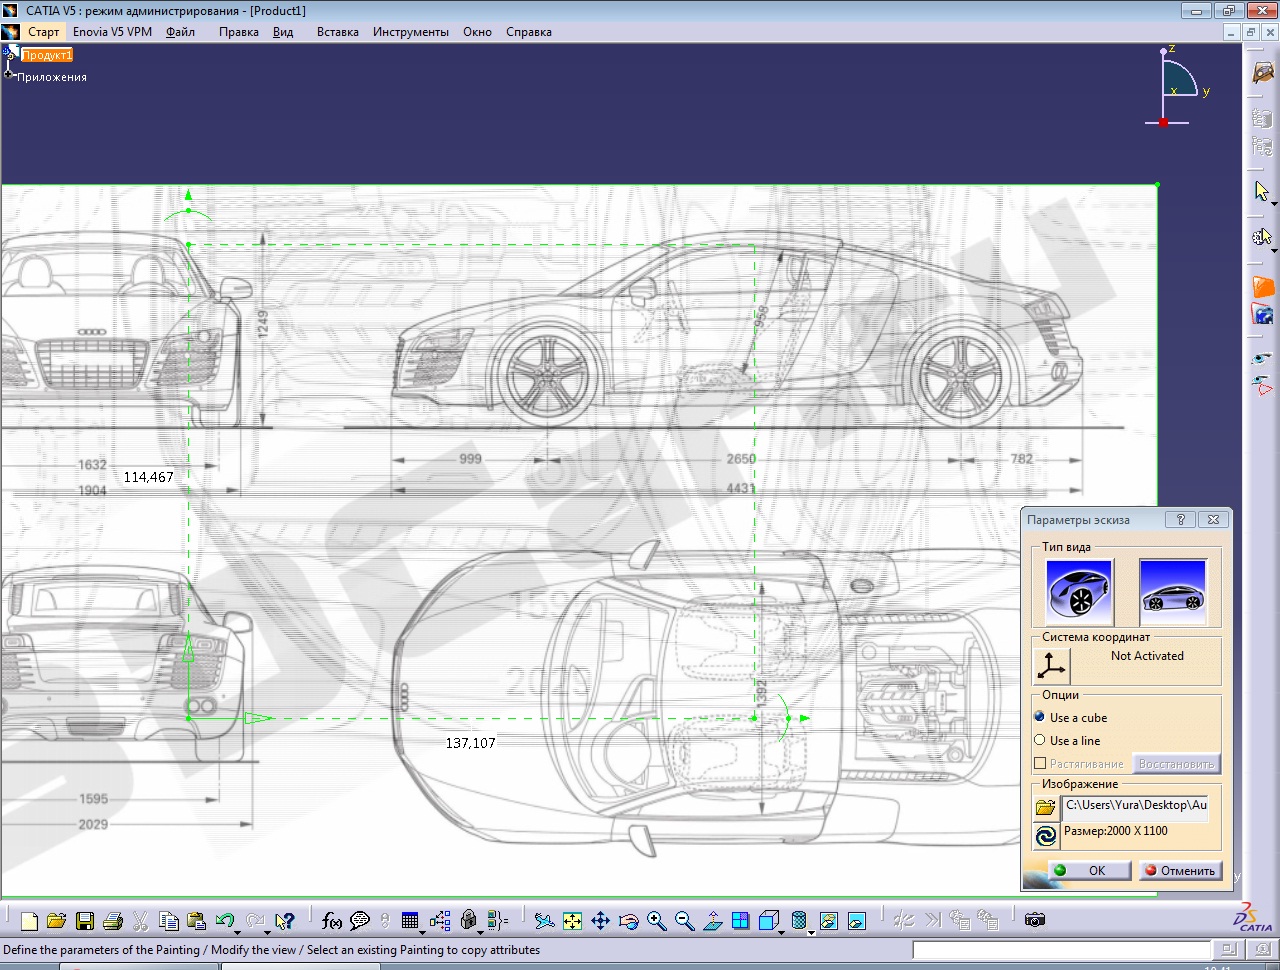Click the 137,107 dimension value
Viewport: 1280px width, 970px height.
tap(471, 743)
